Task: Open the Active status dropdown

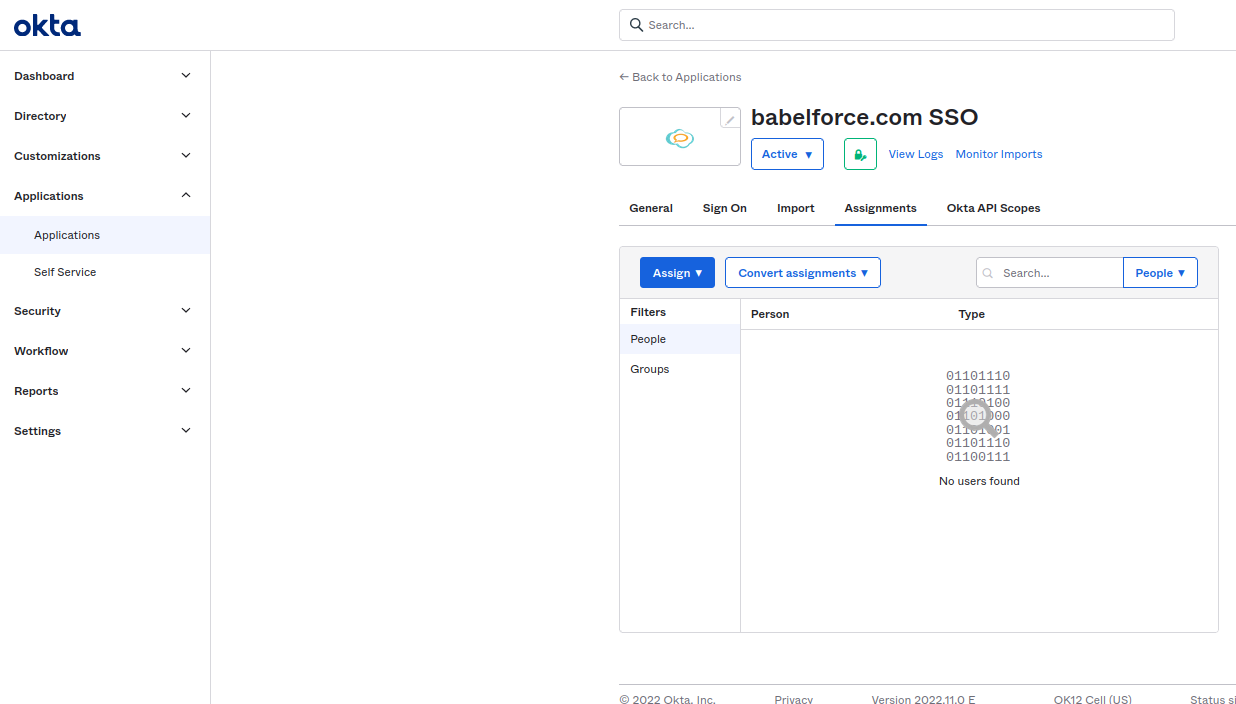Action: click(787, 154)
